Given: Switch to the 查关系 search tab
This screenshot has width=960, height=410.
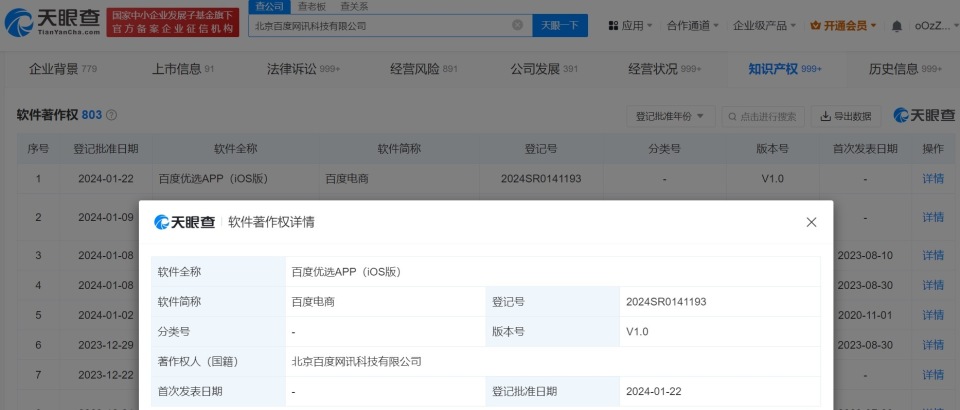Looking at the screenshot, I should [x=354, y=7].
